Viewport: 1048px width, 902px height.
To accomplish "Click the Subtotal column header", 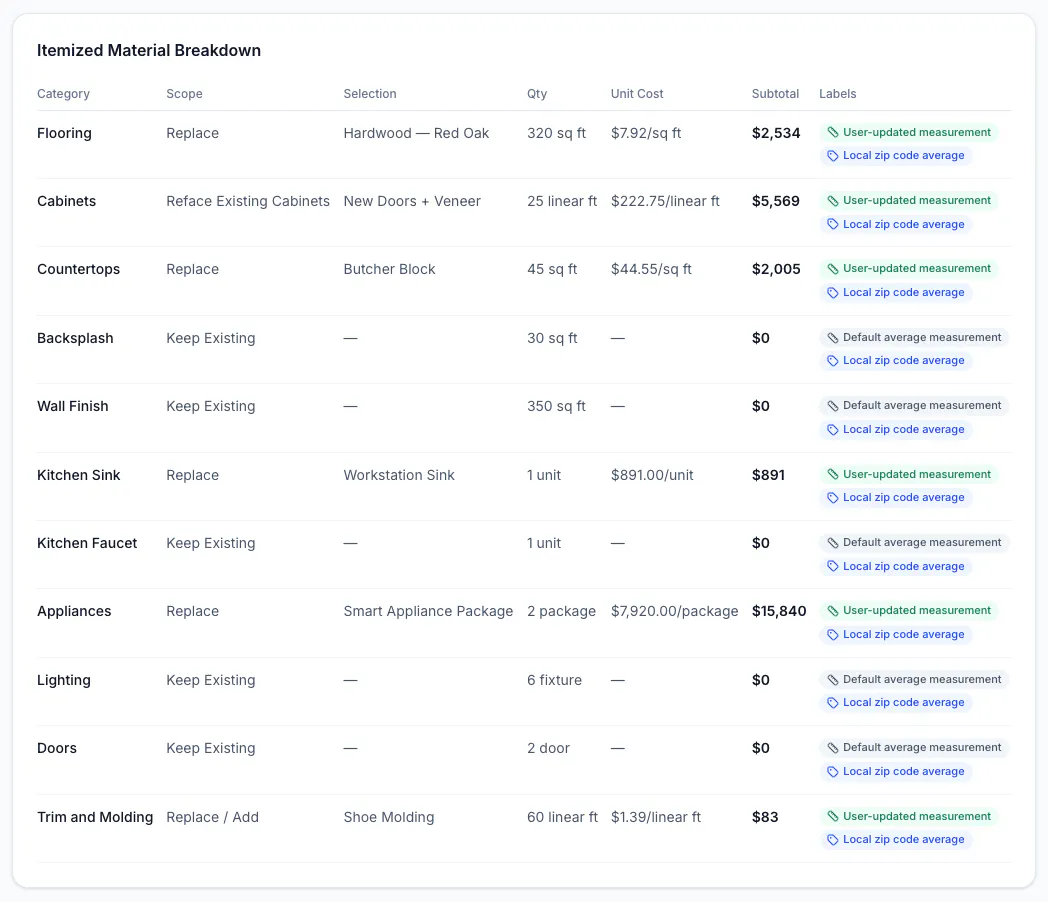I will pos(775,94).
